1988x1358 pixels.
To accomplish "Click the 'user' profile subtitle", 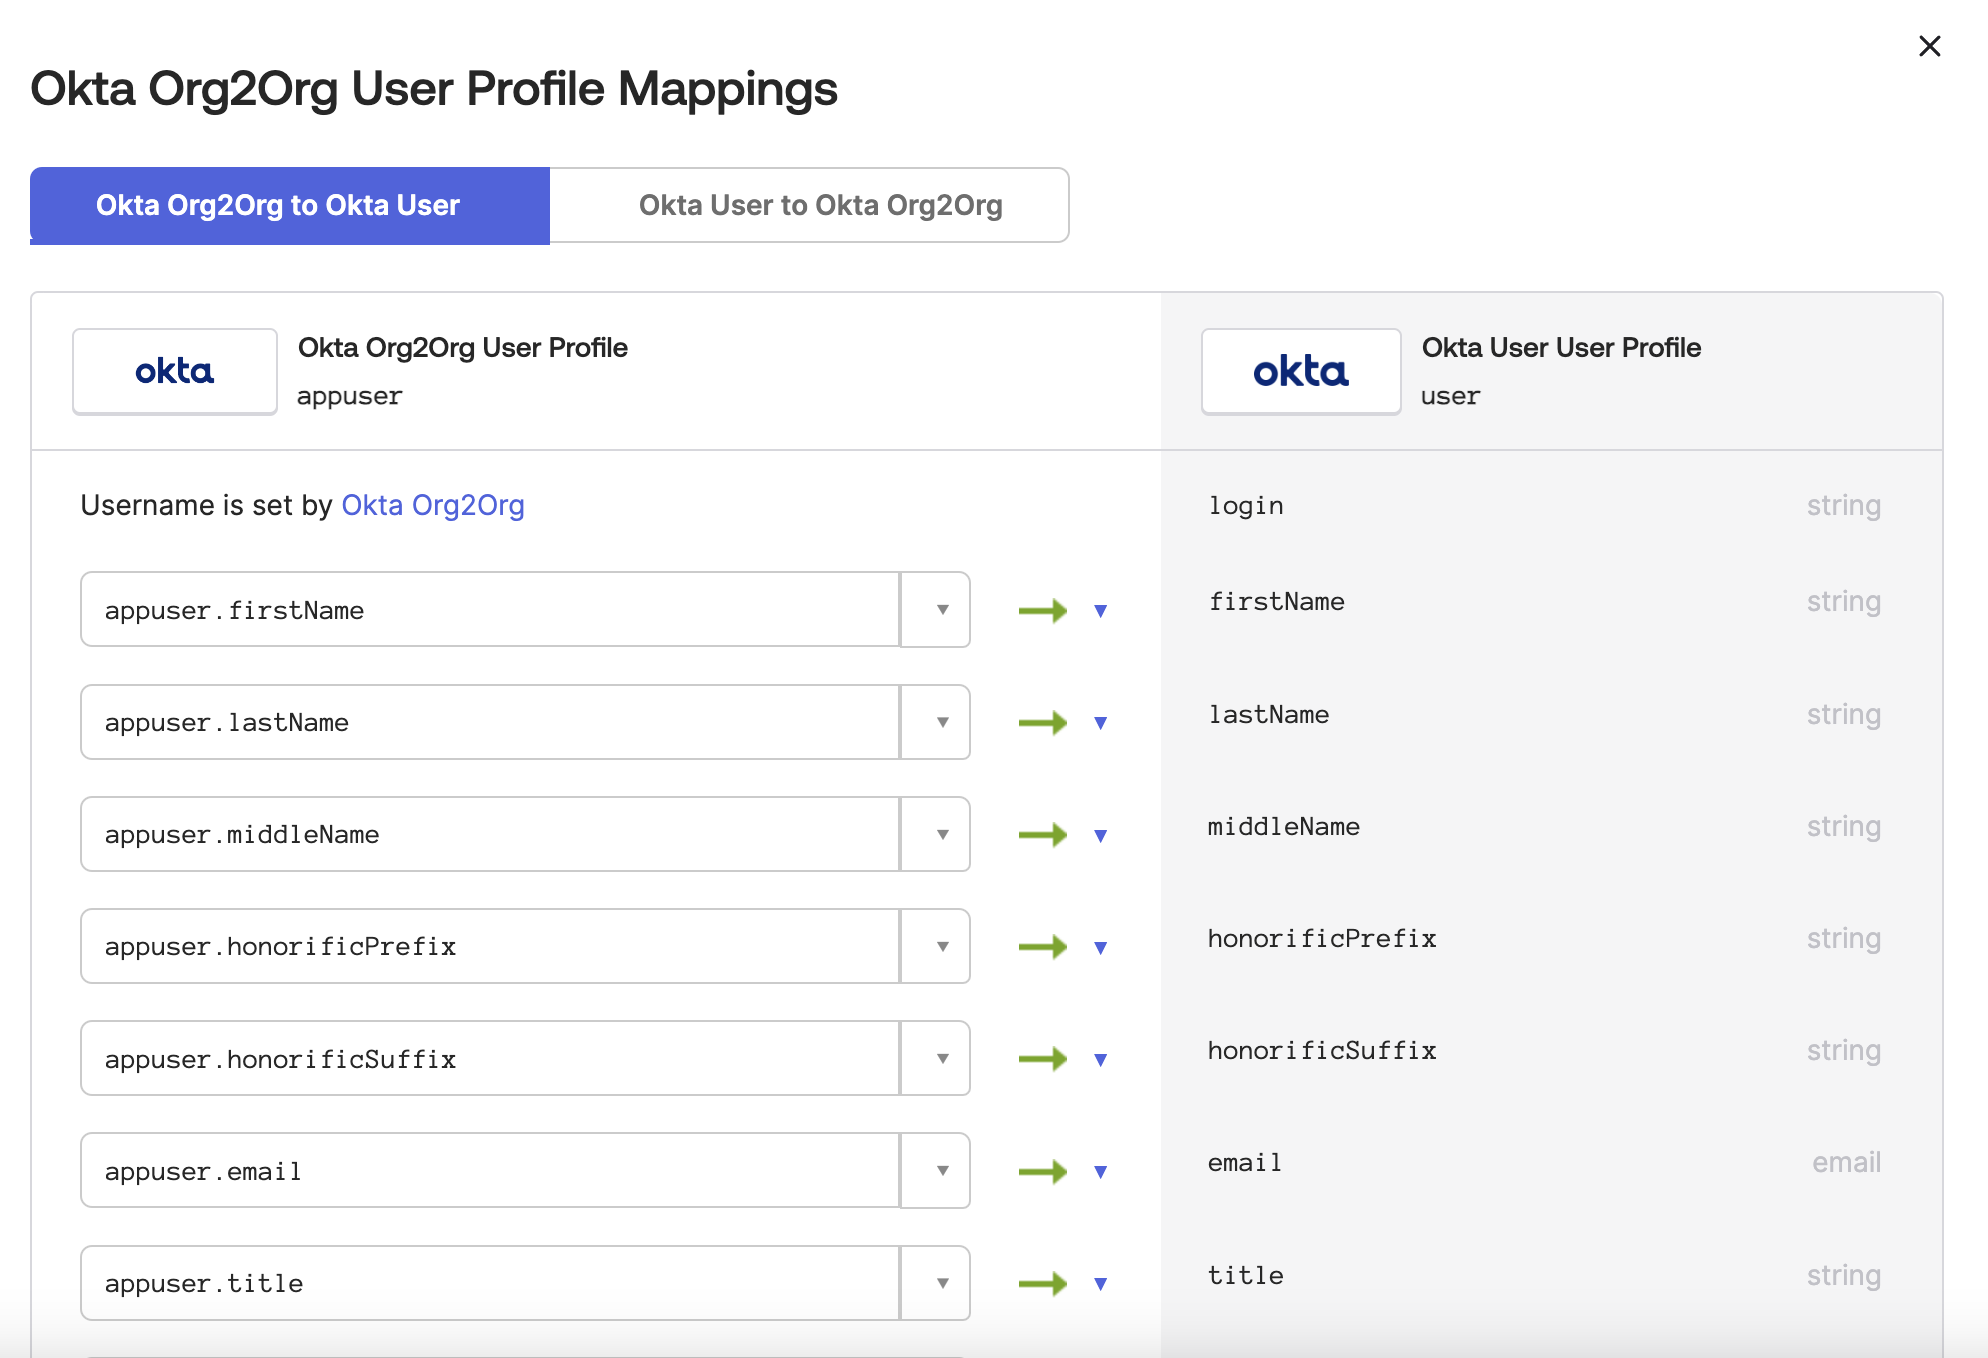I will pos(1450,397).
